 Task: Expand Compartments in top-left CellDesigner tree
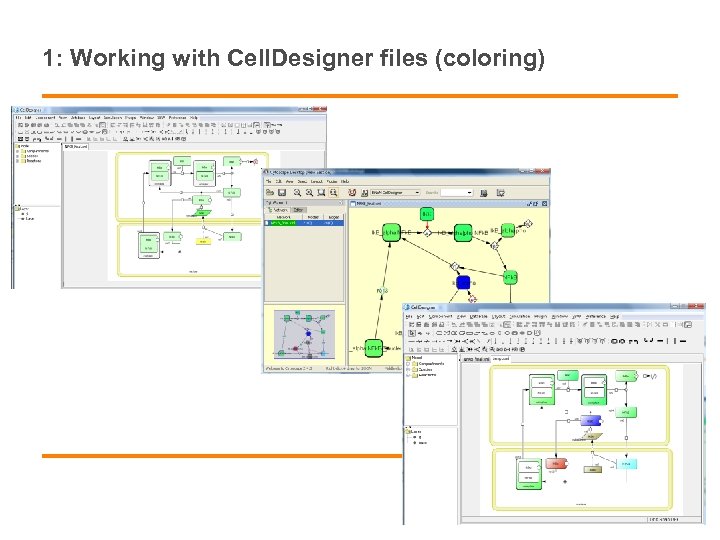click(x=17, y=151)
